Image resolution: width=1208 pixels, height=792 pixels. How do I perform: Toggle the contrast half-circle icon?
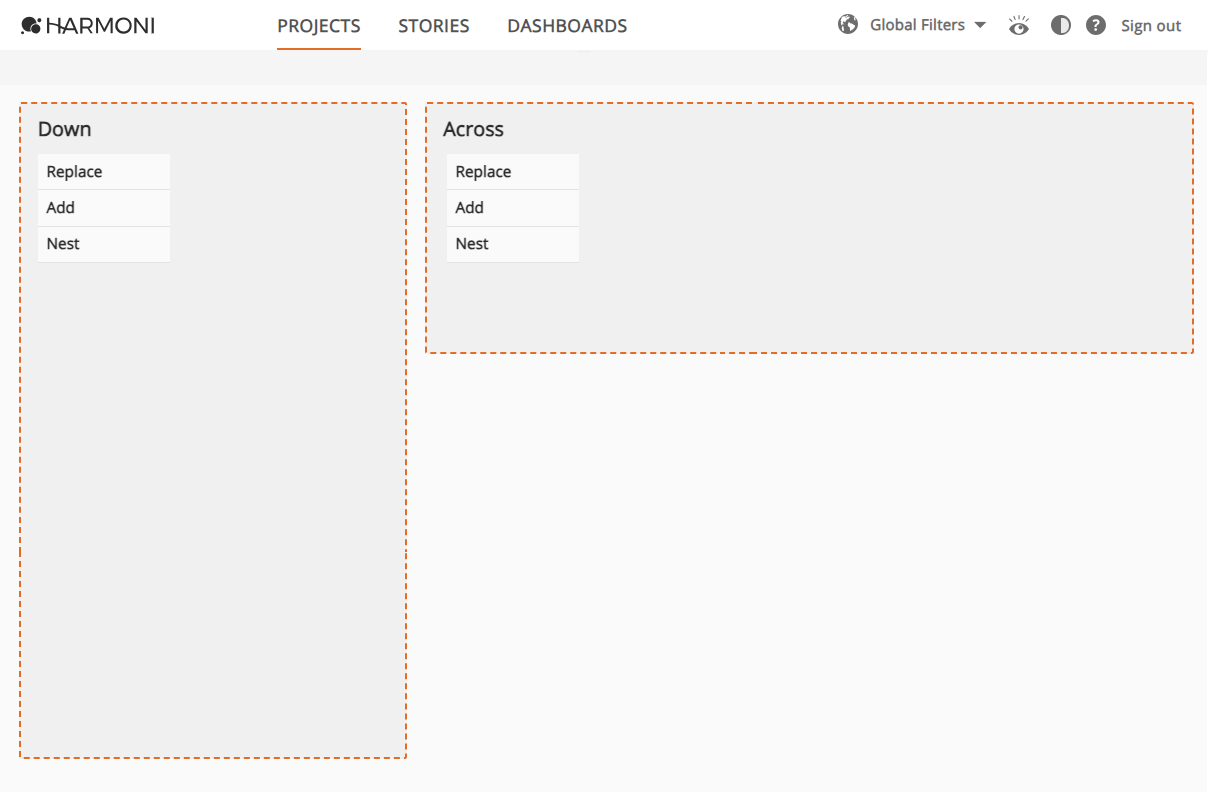(x=1061, y=25)
